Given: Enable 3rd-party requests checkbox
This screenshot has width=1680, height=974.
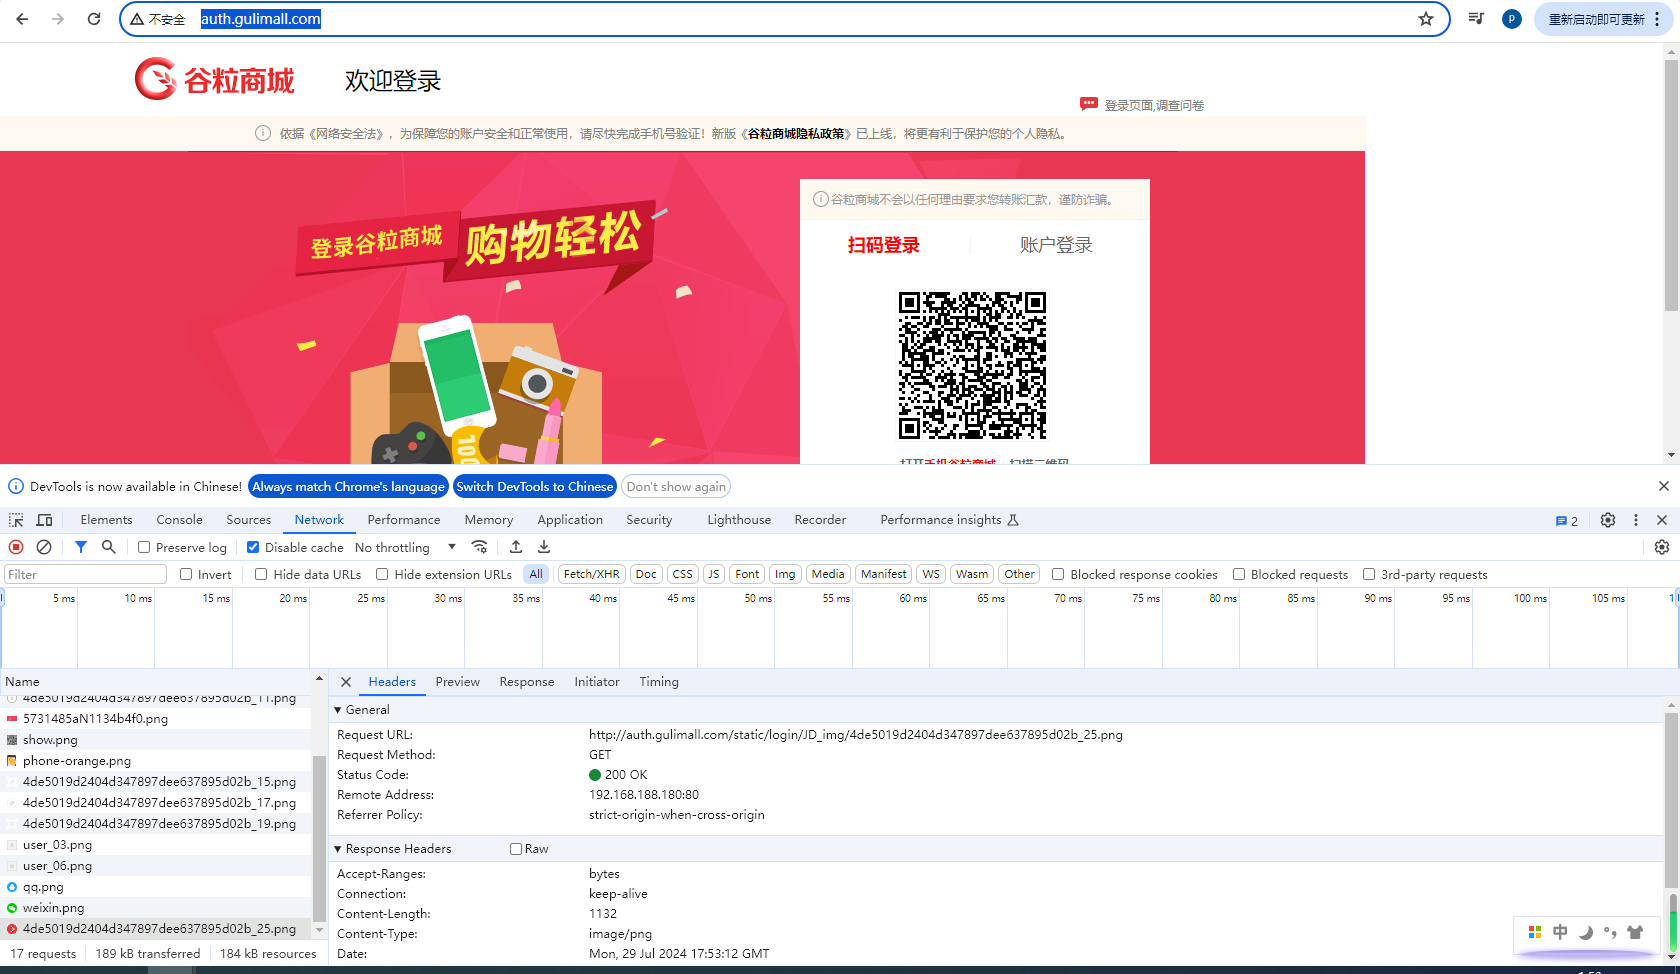Looking at the screenshot, I should coord(1369,574).
